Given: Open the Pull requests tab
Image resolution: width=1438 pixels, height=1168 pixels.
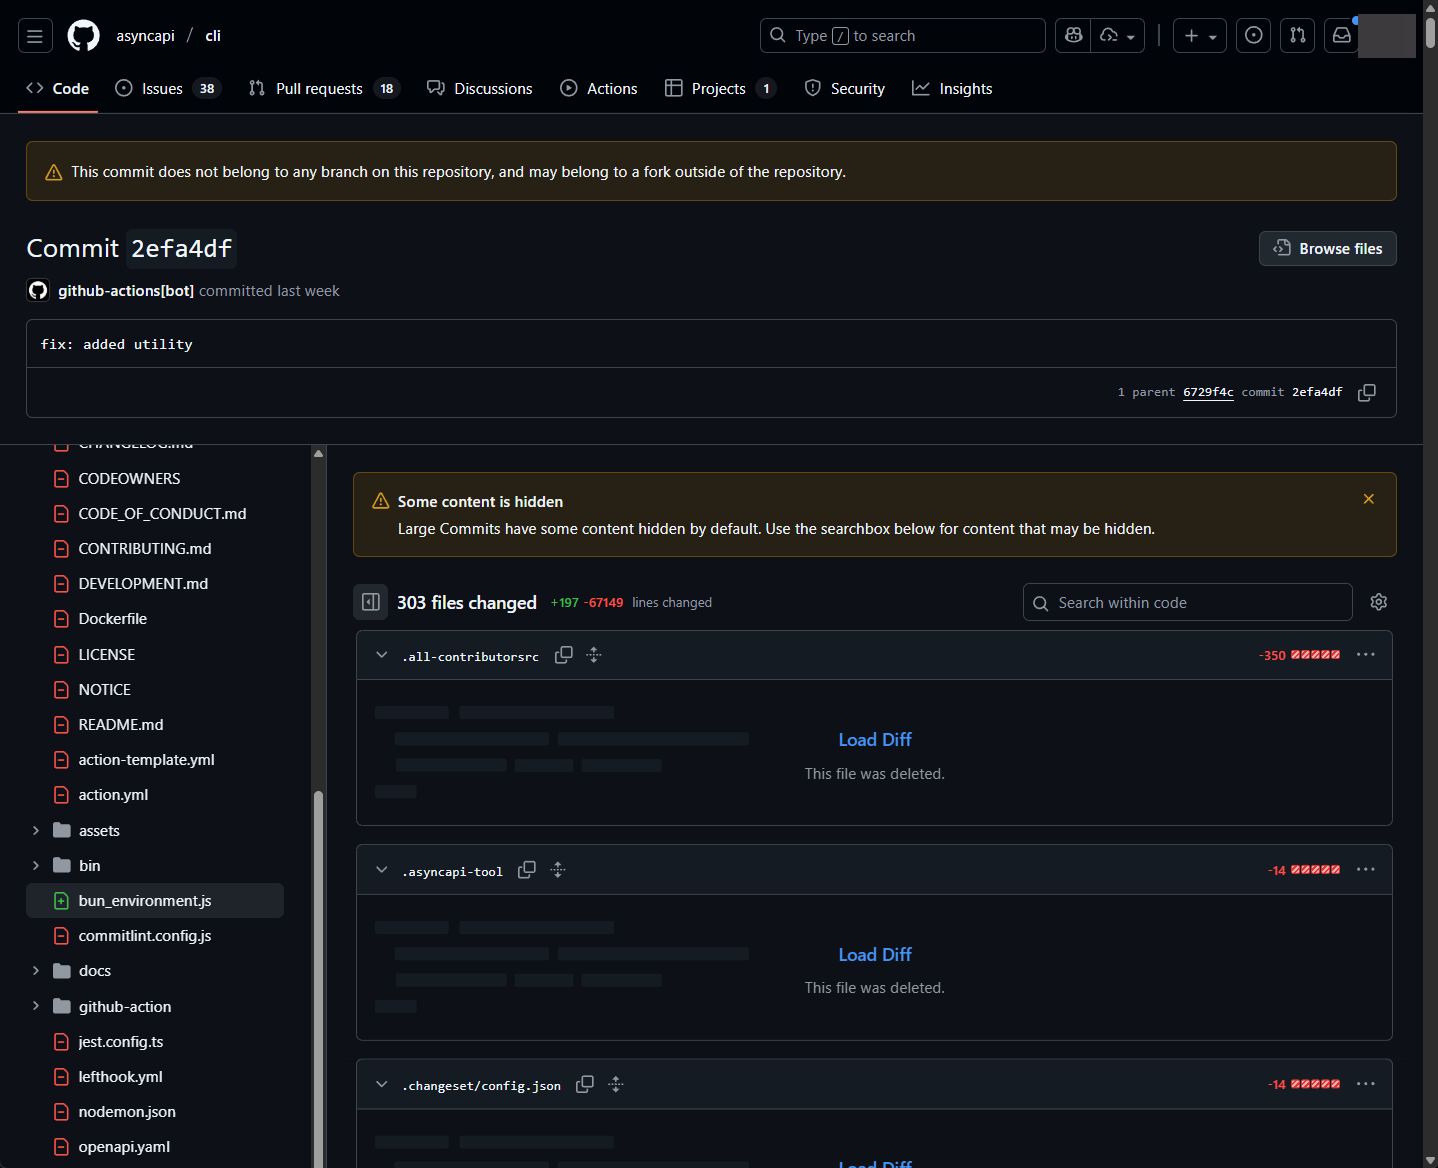Looking at the screenshot, I should pyautogui.click(x=324, y=89).
